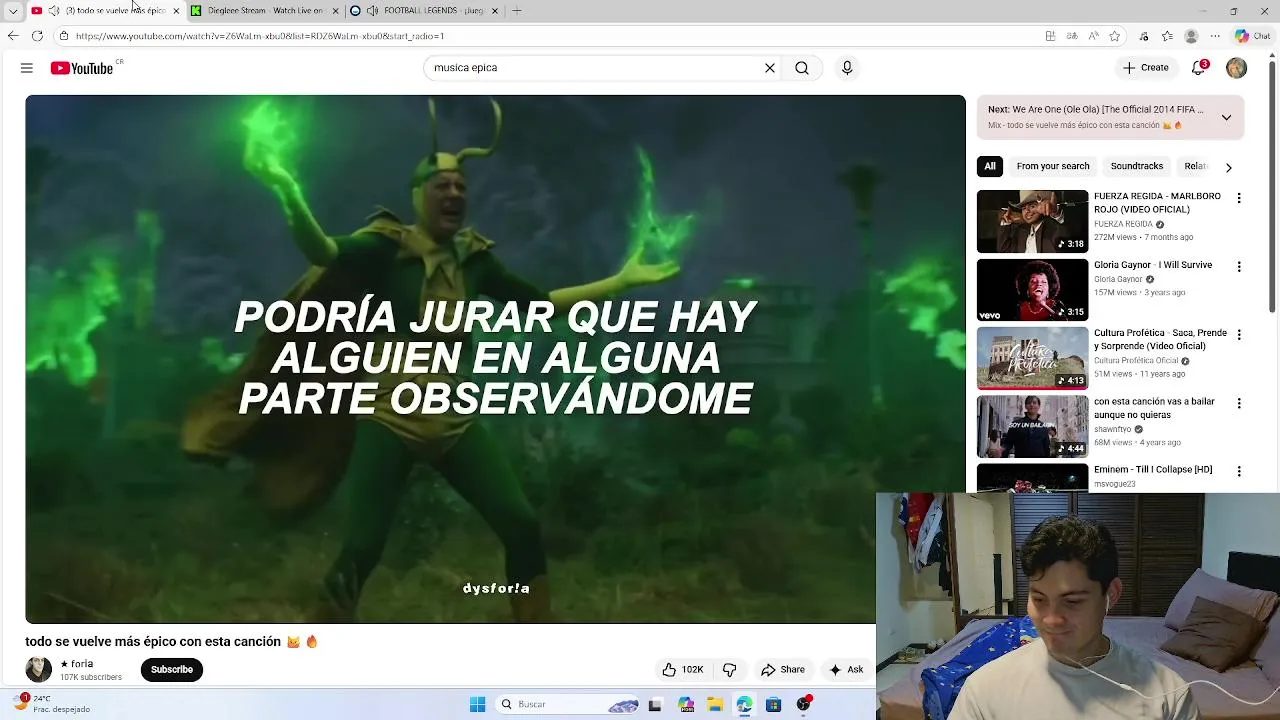Switch to the Dieglece Stream browser tab
This screenshot has height=720, width=1280.
(265, 10)
